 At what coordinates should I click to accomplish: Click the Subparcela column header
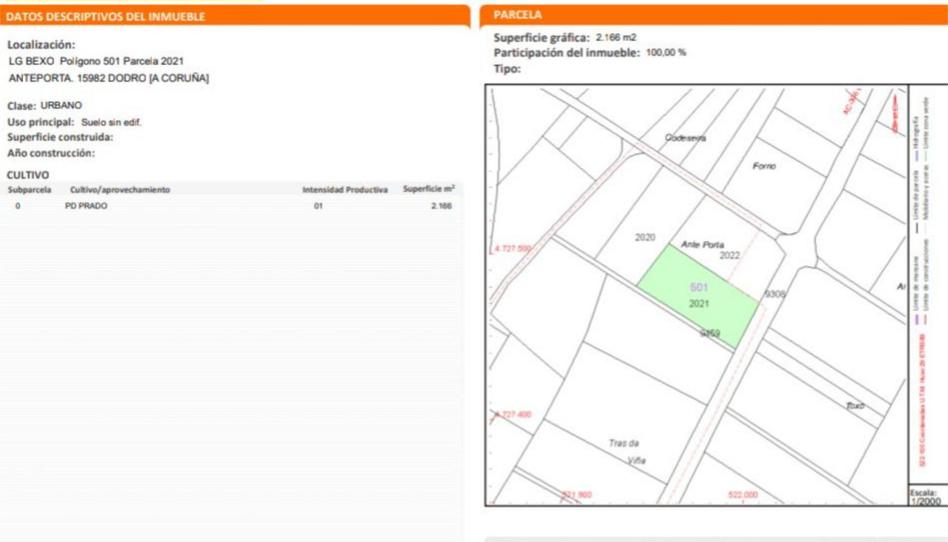coord(30,189)
